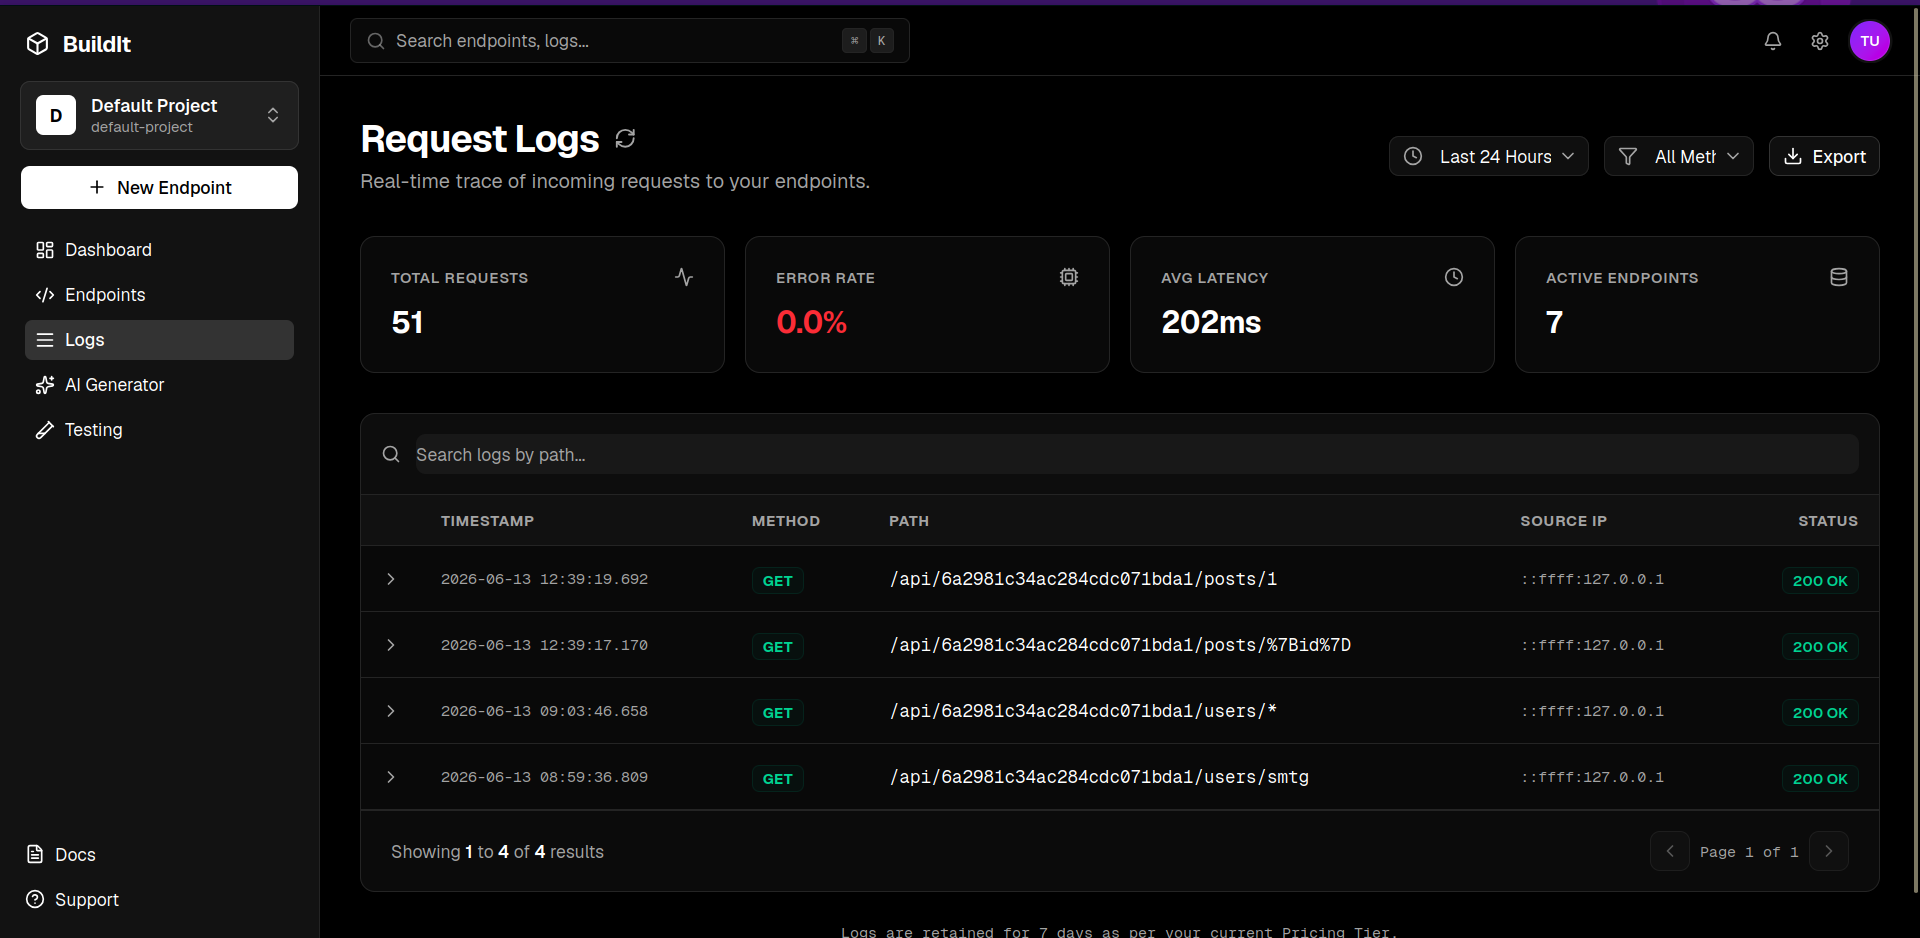Expand the log row for /users/*
This screenshot has height=938, width=1920.
(391, 711)
